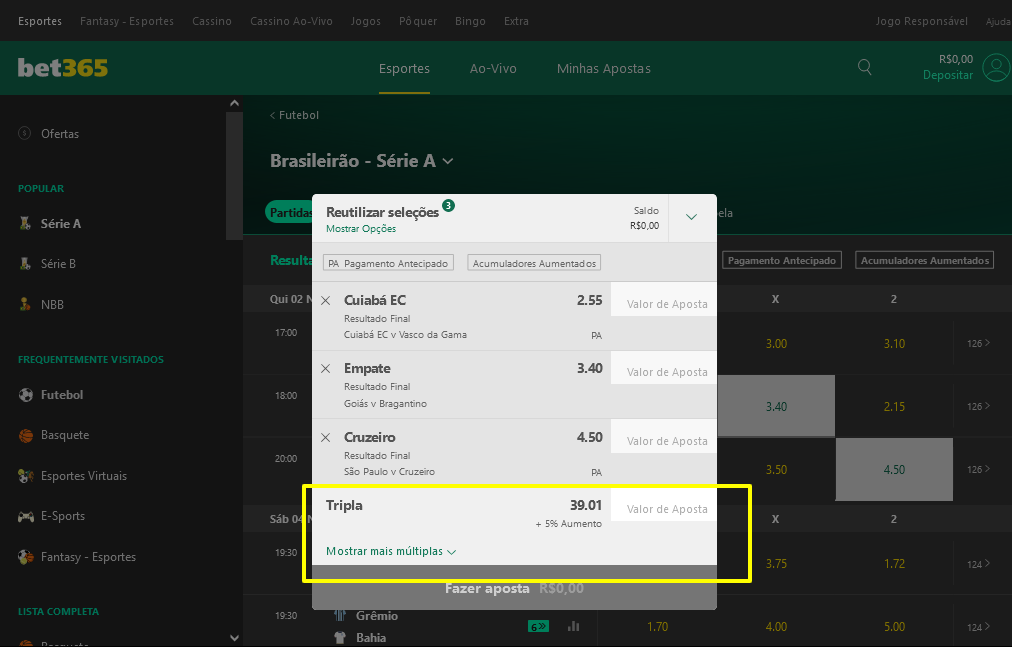The height and width of the screenshot is (647, 1012).
Task: Select the 2.15 away odds at 18:00
Action: pos(894,406)
